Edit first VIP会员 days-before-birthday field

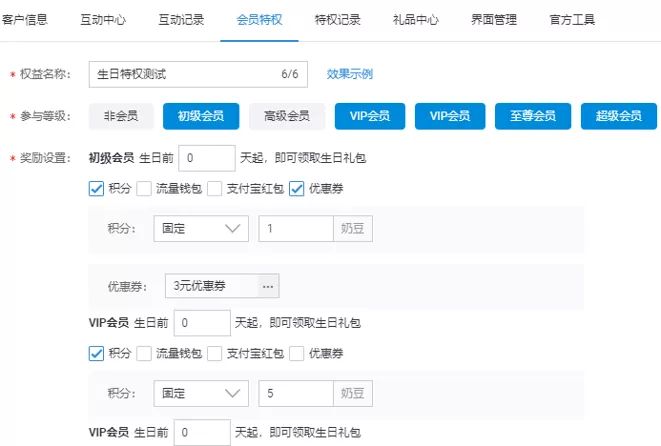[x=202, y=323]
